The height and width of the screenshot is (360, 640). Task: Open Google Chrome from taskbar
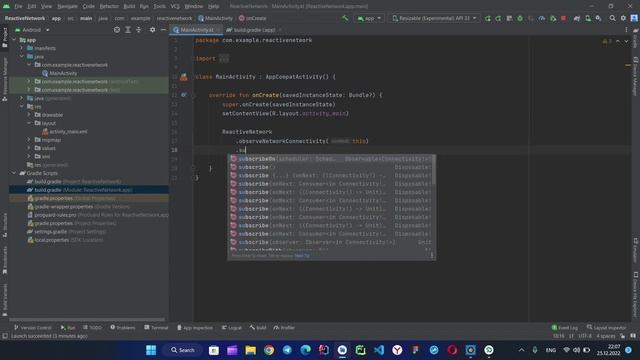tap(269, 350)
